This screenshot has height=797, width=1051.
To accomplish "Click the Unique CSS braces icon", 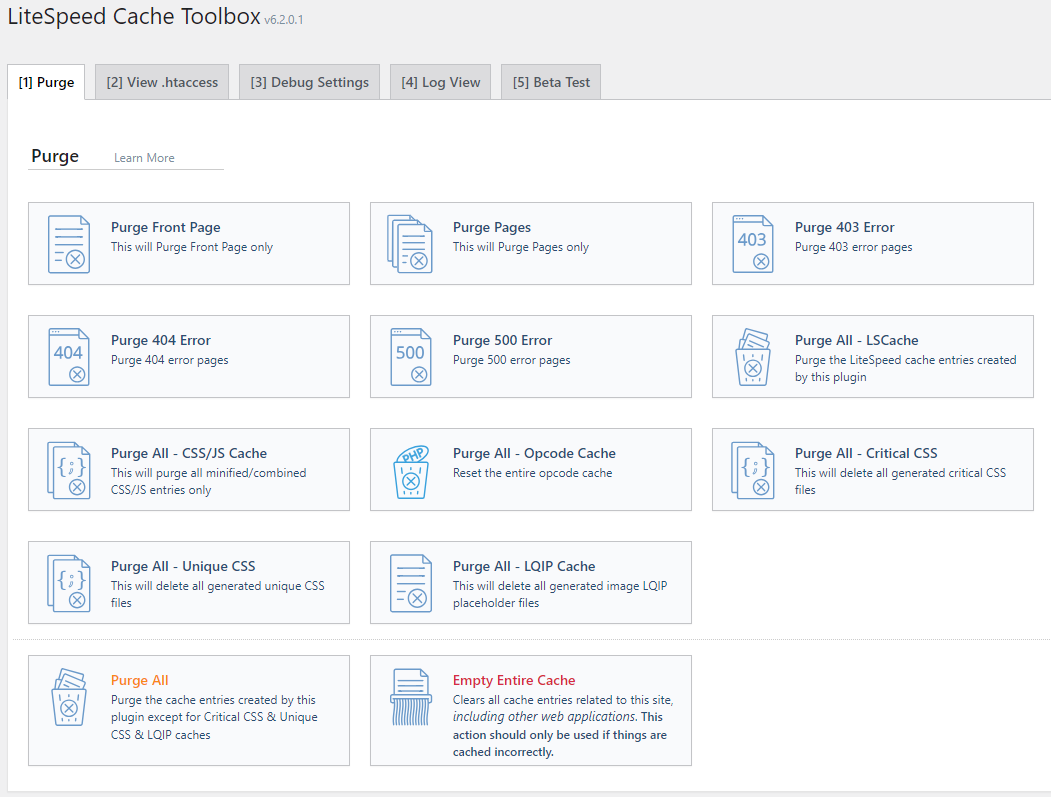I will tap(69, 583).
